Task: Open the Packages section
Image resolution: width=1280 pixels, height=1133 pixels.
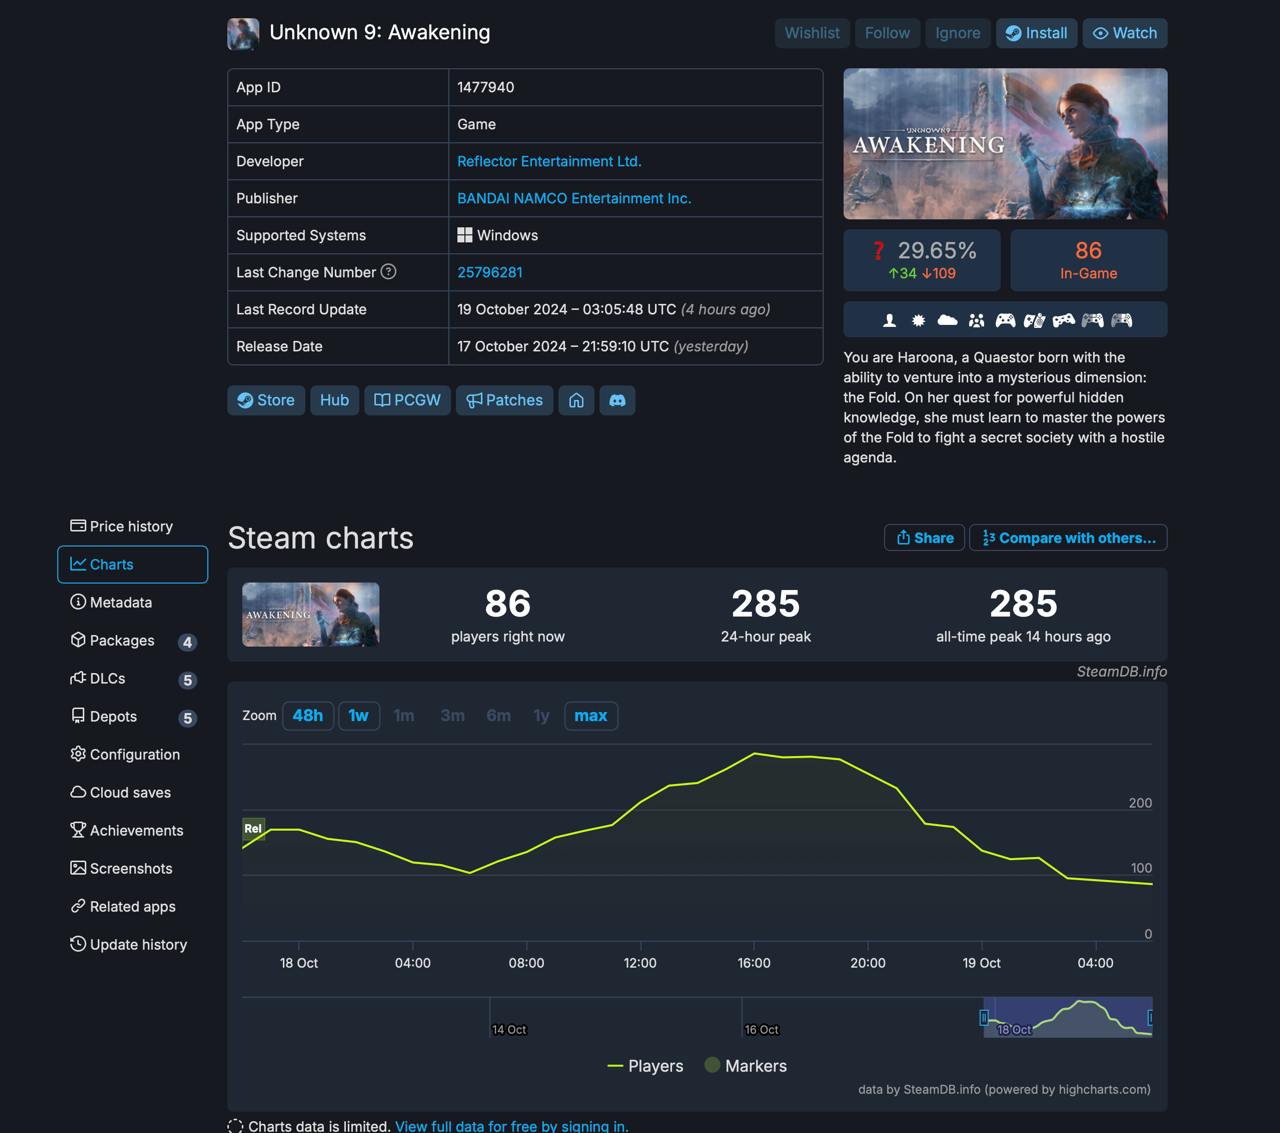Action: click(x=132, y=640)
